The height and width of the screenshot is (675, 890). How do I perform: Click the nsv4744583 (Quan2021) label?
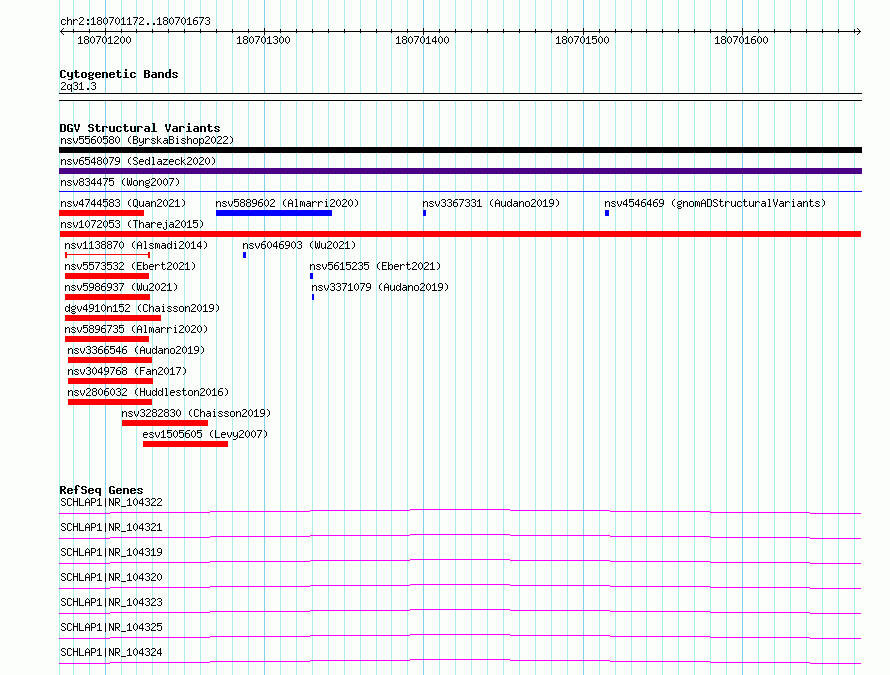123,203
